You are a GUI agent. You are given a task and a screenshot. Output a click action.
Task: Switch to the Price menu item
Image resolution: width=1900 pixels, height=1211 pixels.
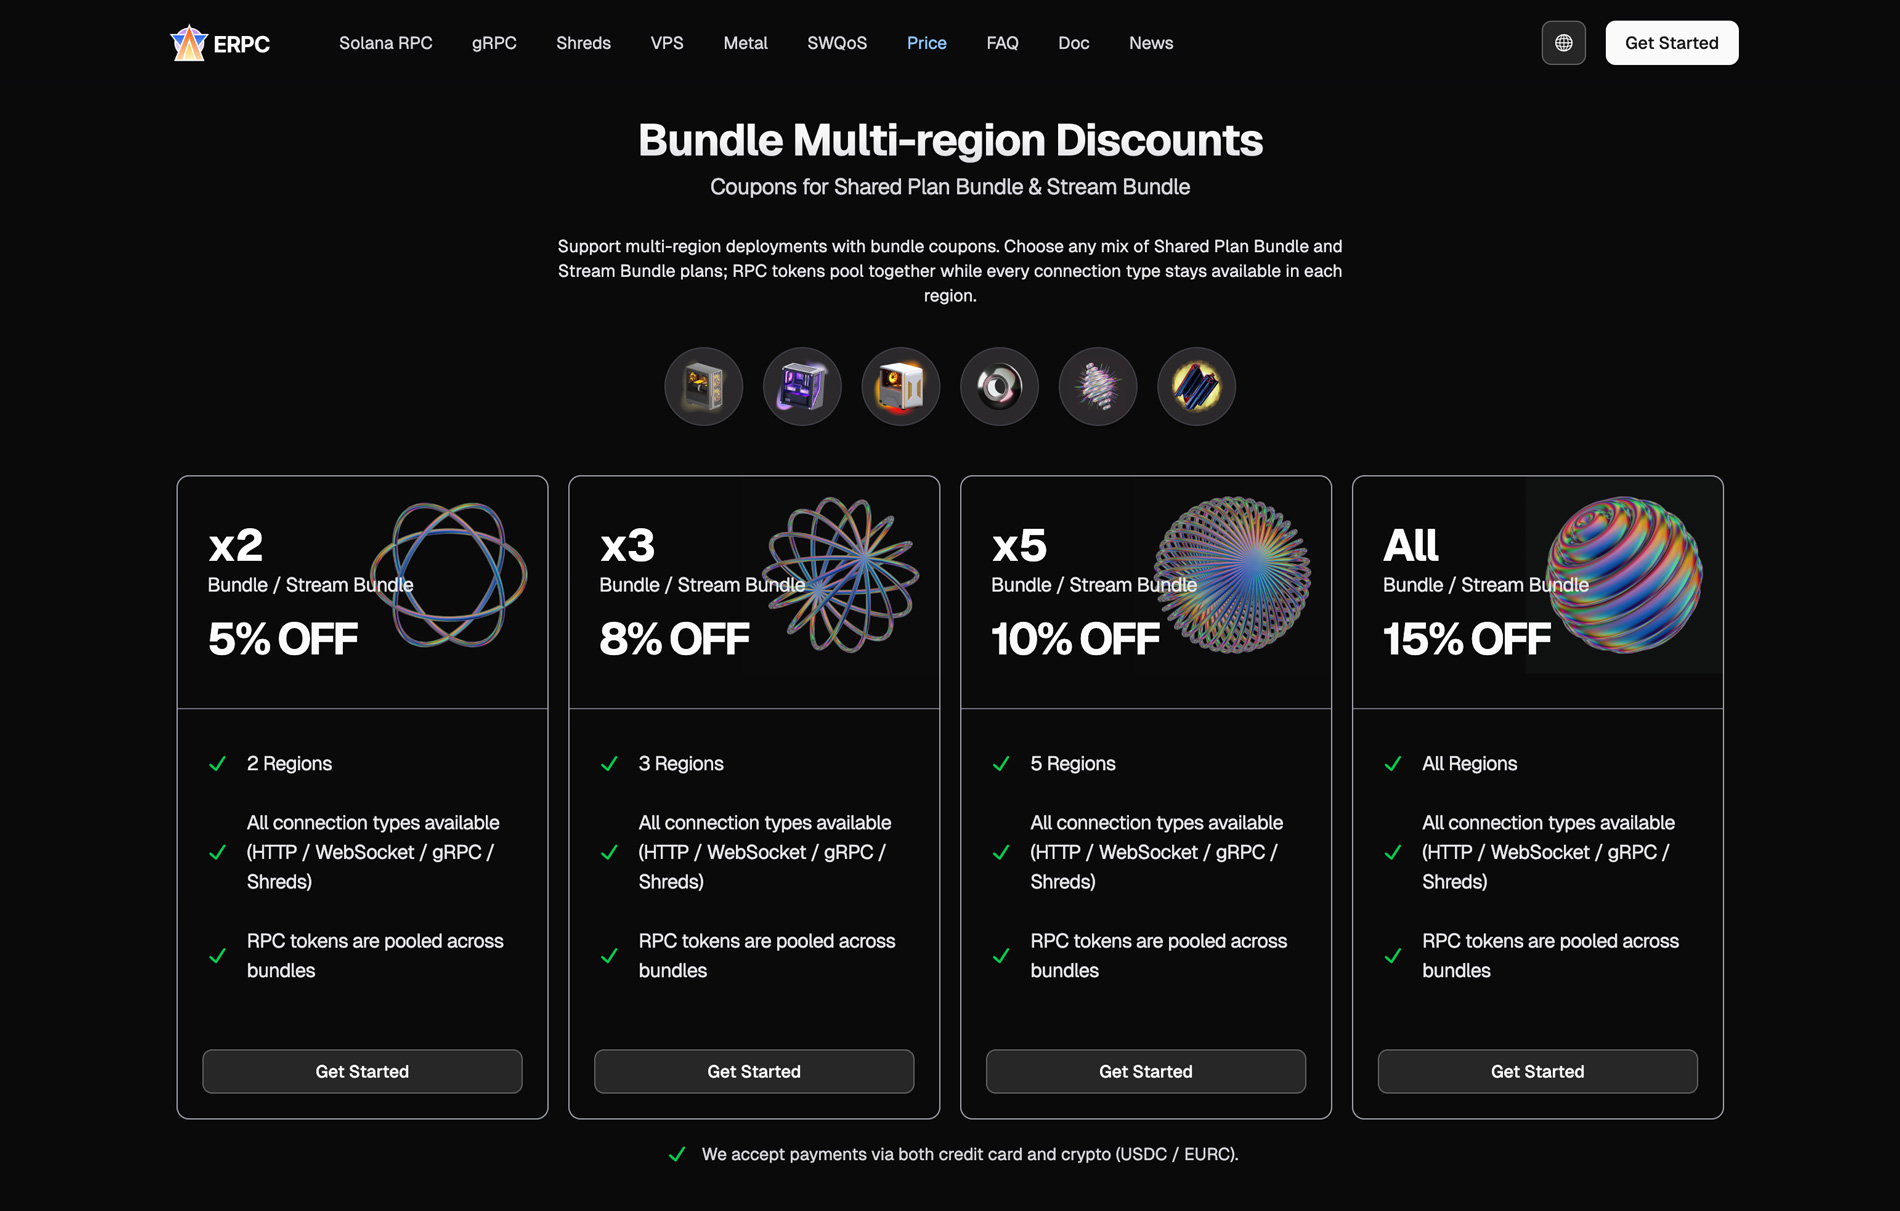tap(926, 43)
